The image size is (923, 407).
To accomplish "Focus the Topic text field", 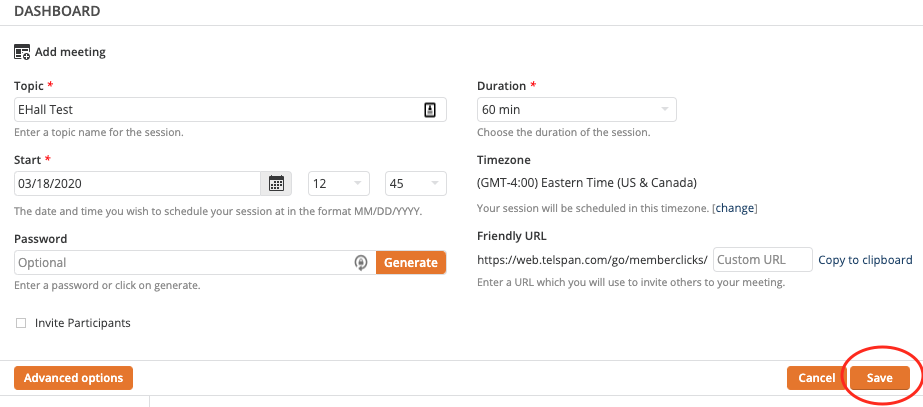I will pyautogui.click(x=230, y=110).
